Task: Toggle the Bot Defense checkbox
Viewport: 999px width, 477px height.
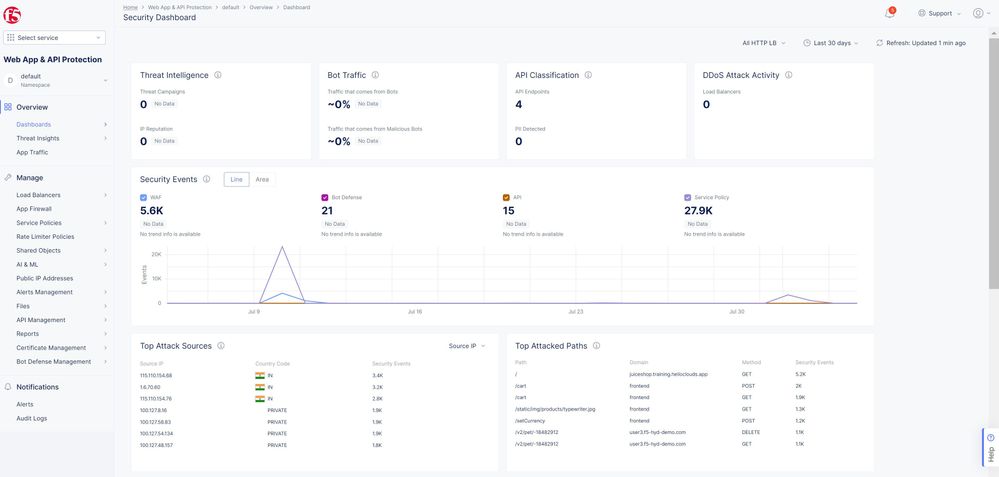Action: [x=325, y=198]
